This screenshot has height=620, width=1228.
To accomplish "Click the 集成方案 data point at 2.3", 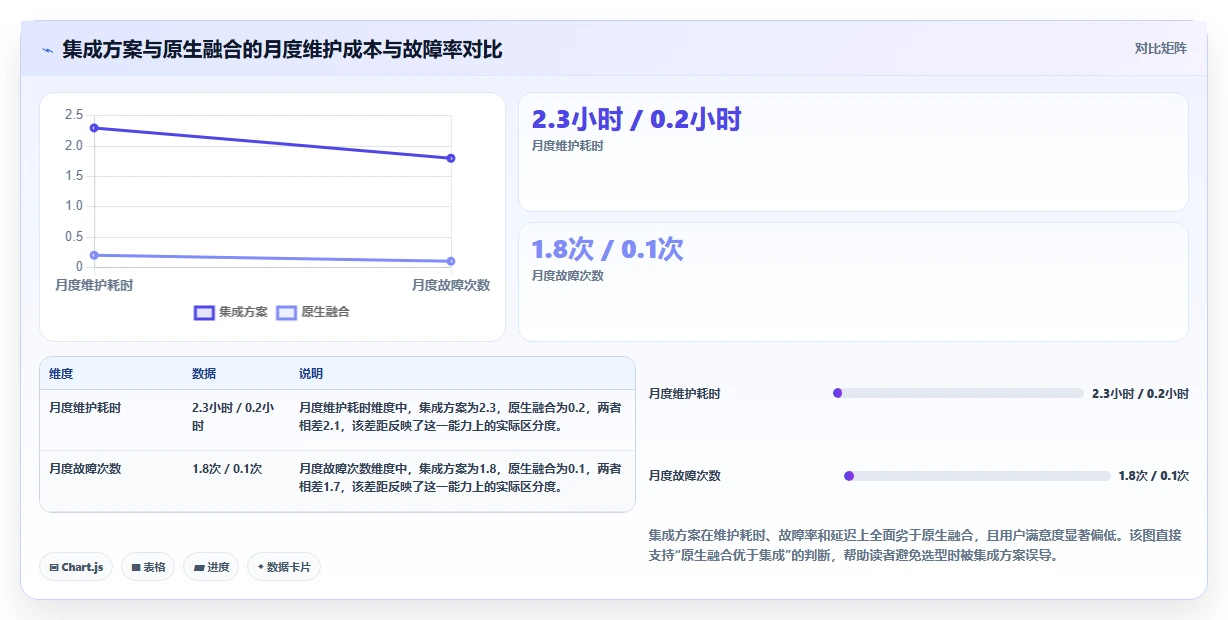I will pos(94,128).
